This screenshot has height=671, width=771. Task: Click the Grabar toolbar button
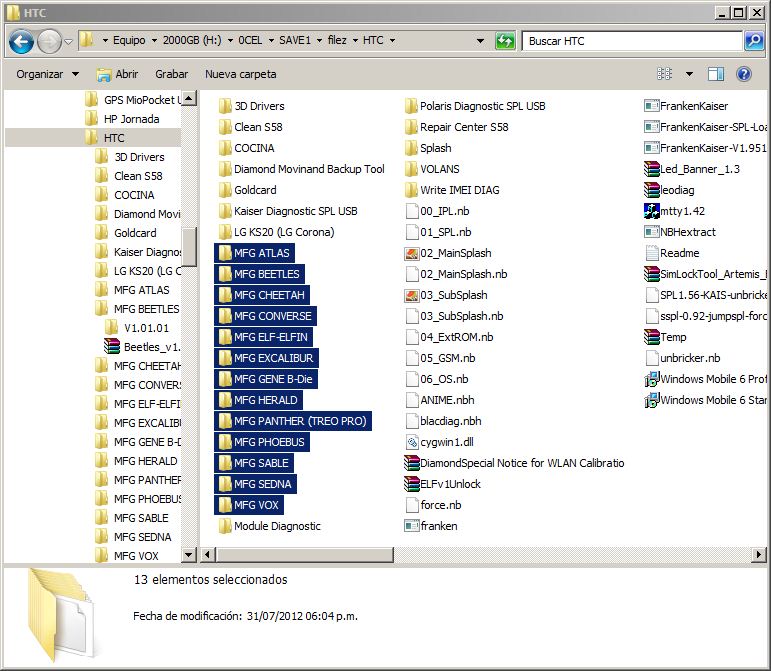pyautogui.click(x=172, y=74)
